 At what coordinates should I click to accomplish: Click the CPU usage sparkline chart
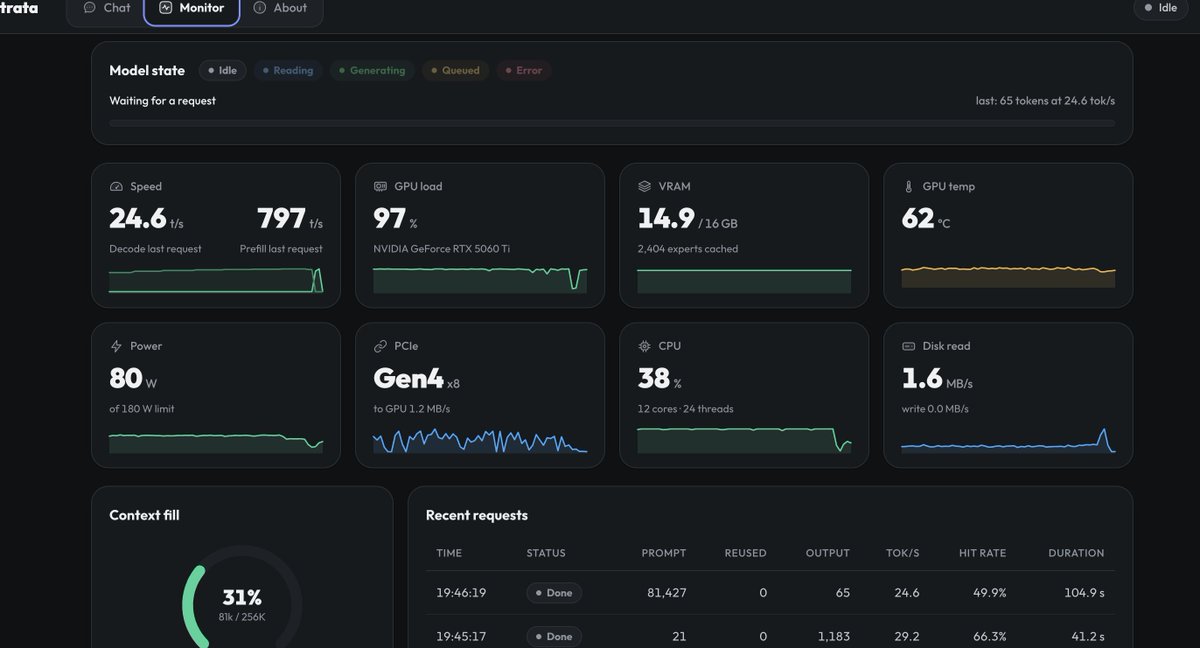point(744,440)
